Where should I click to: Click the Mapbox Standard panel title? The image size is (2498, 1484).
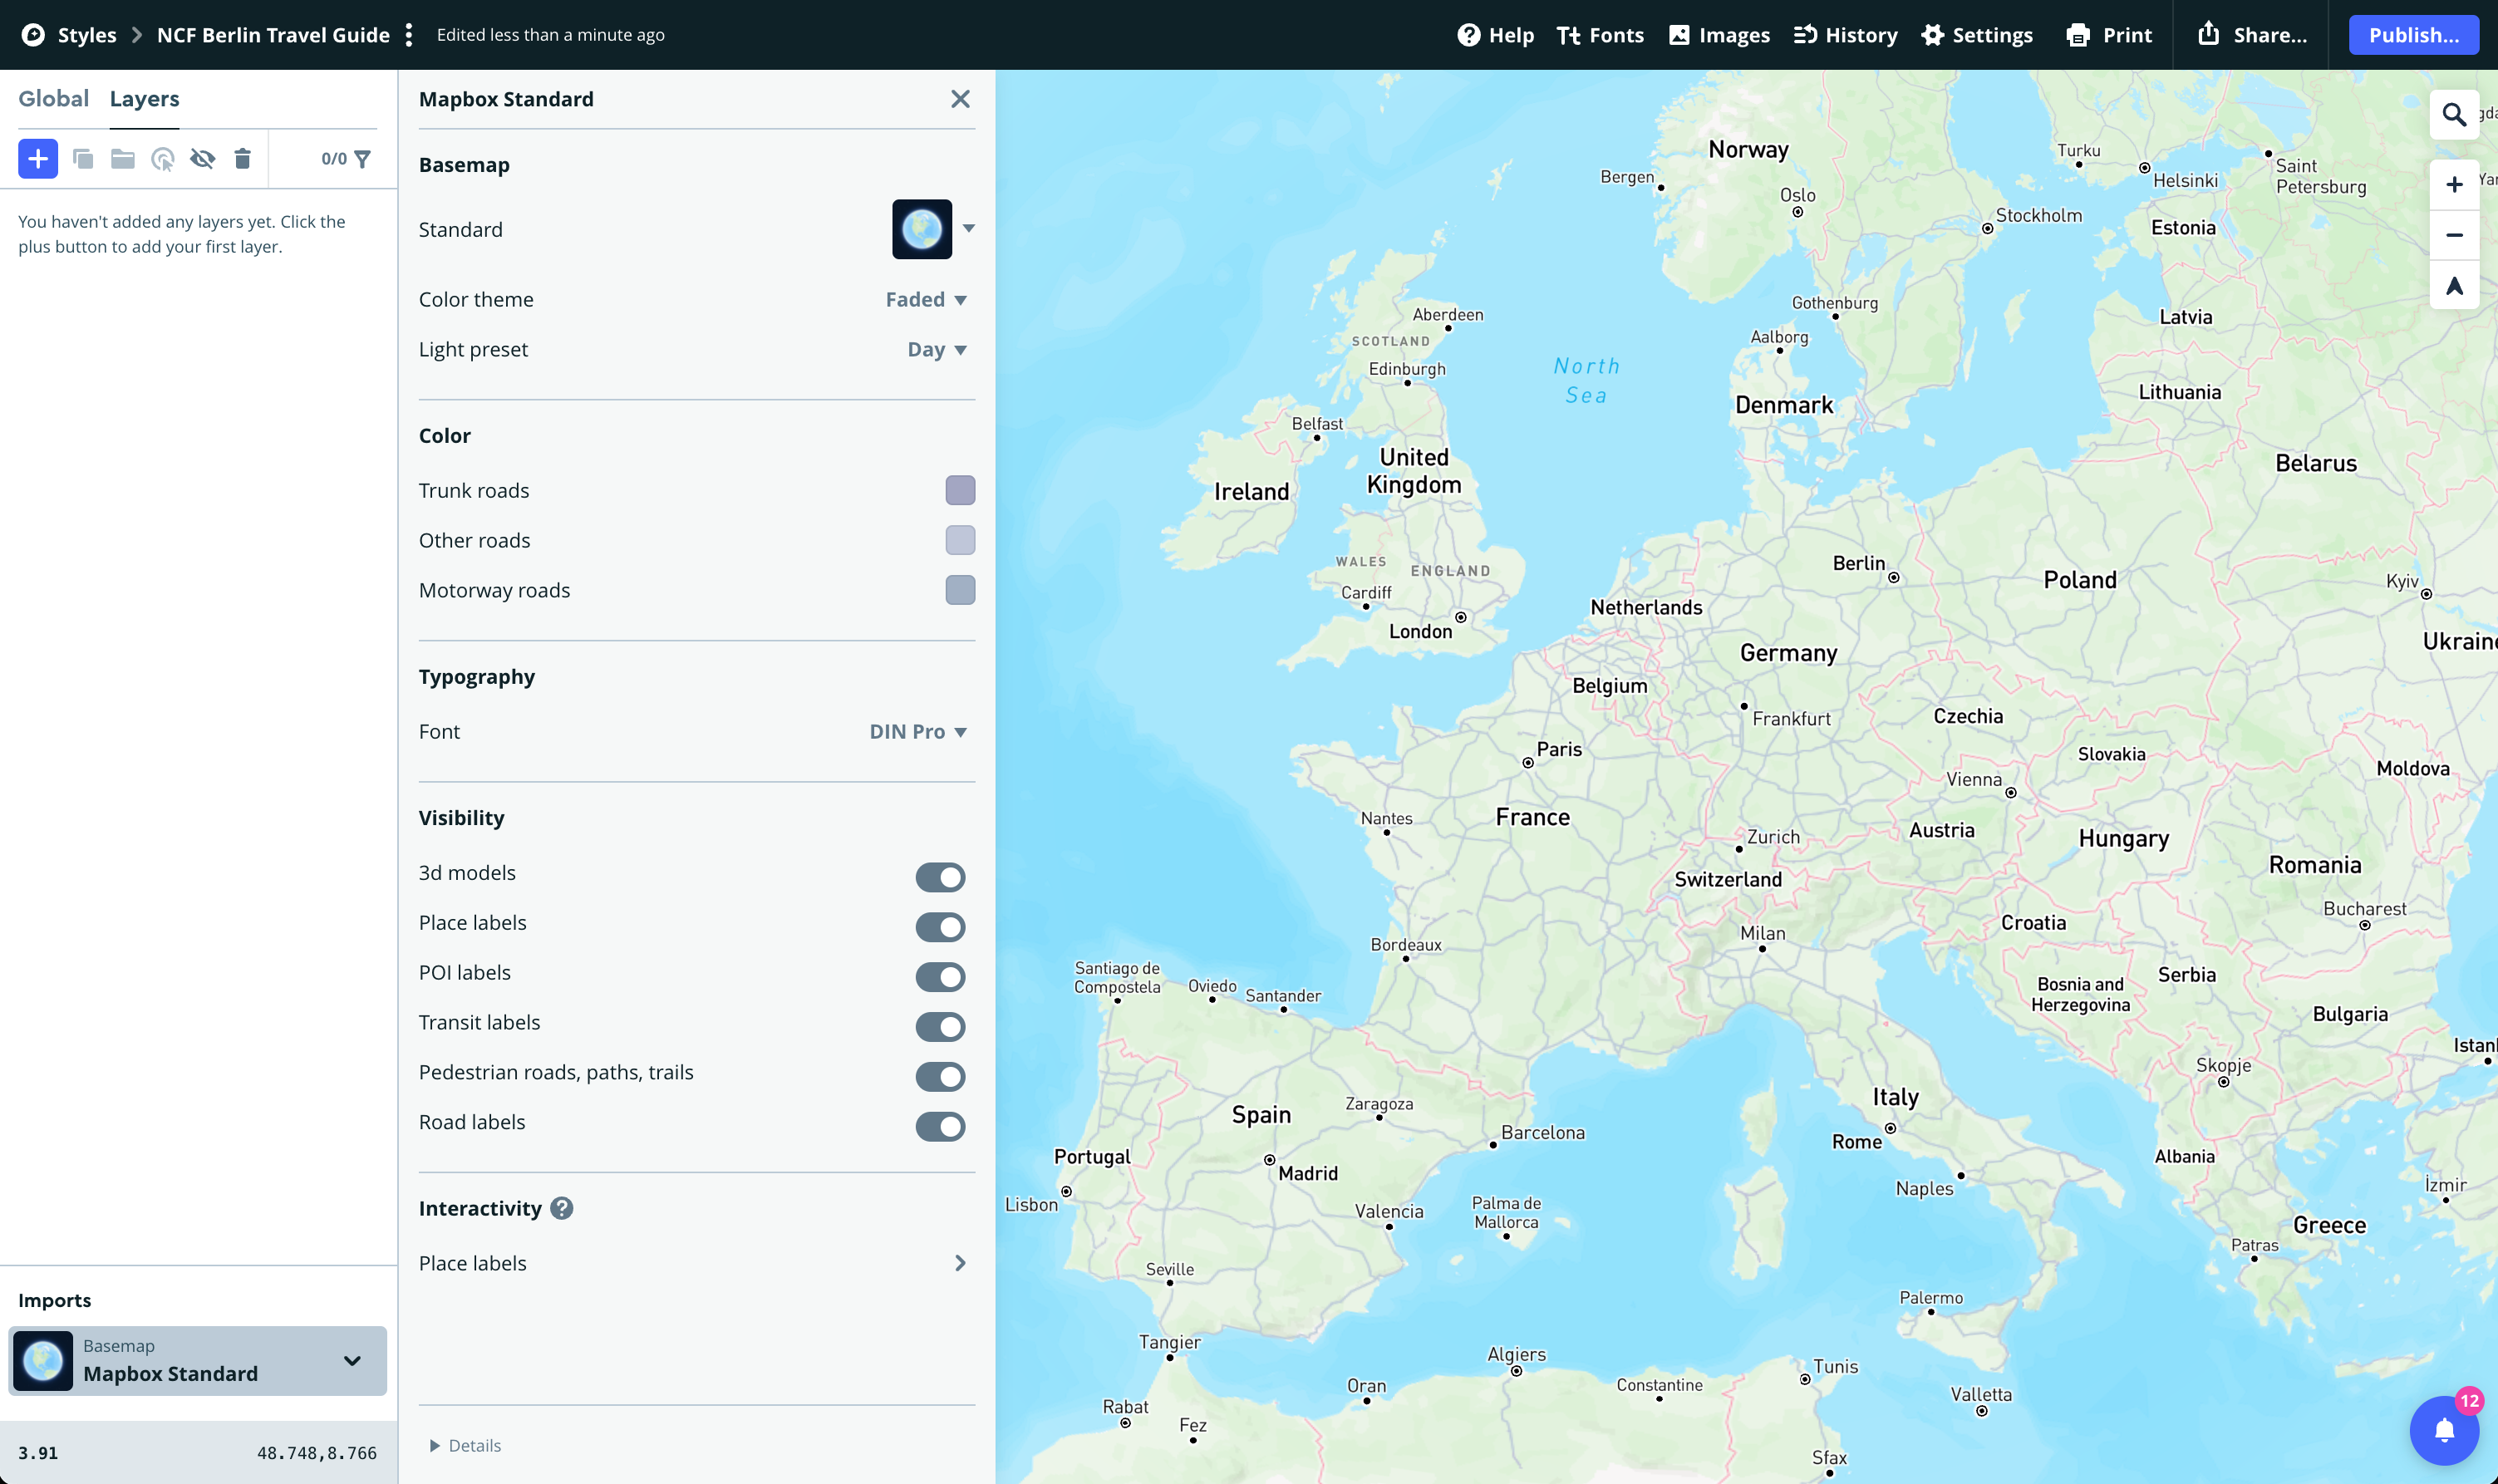click(x=506, y=99)
